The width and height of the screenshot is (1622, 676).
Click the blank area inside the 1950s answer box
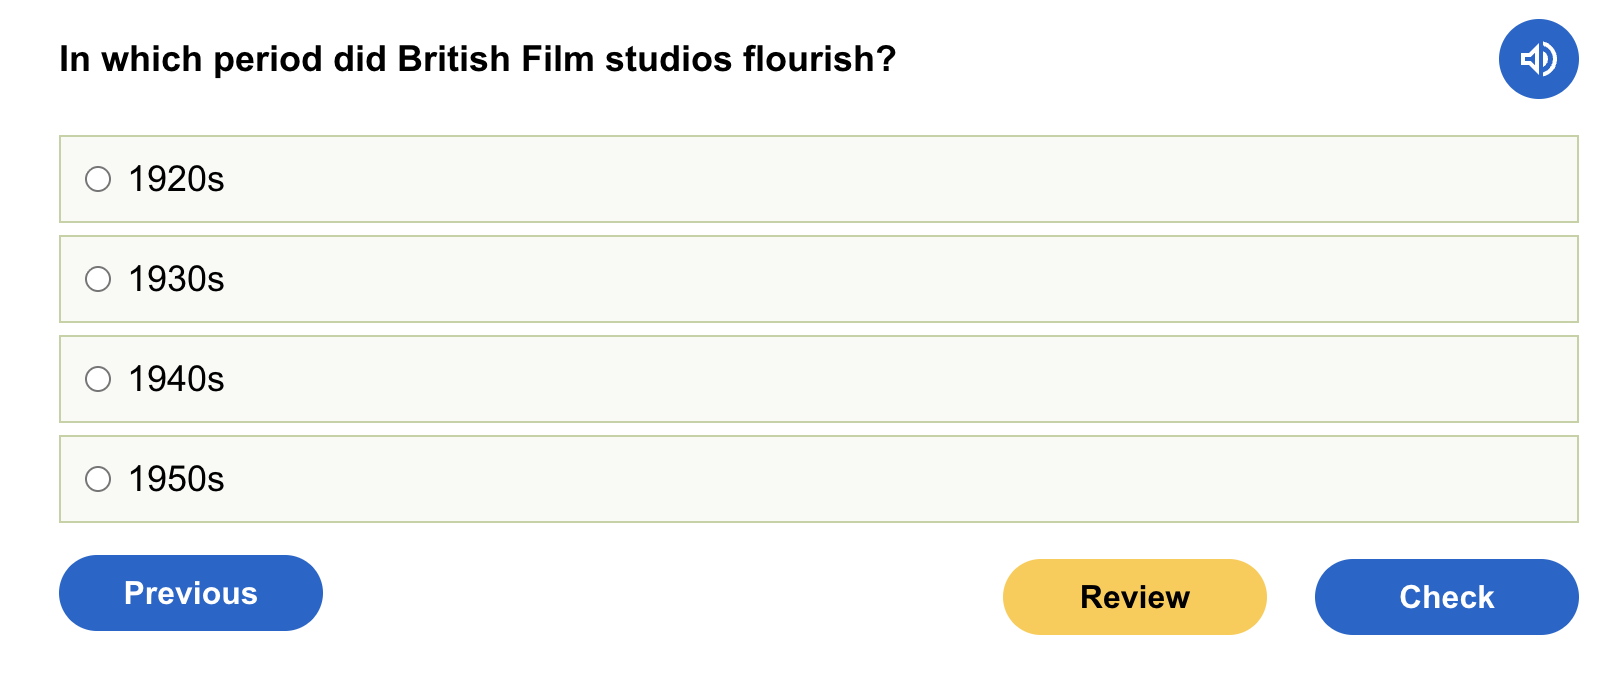tap(900, 479)
